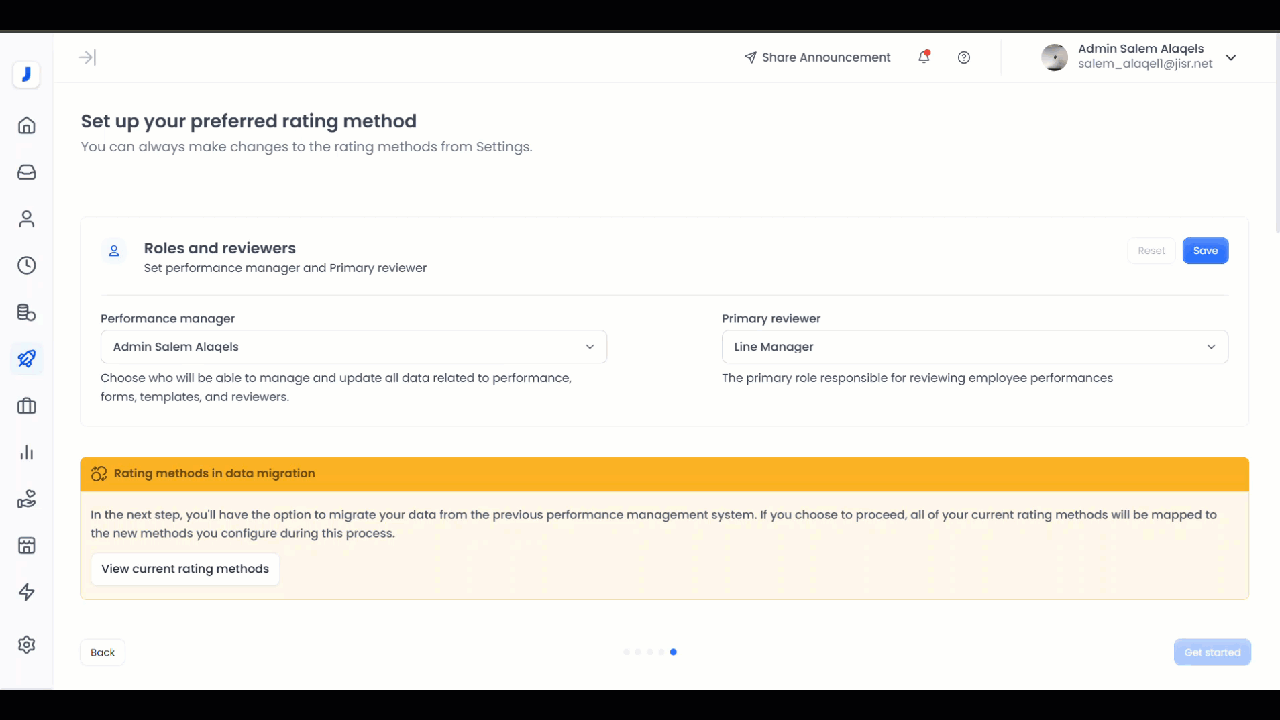Expand the sidebar with the arrow icon

88,57
